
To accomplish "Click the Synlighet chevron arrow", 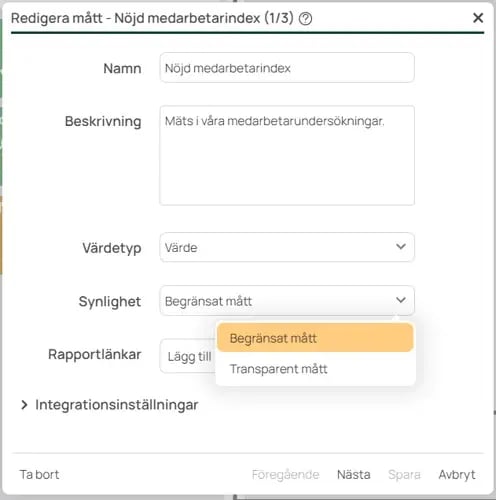I will pyautogui.click(x=401, y=300).
